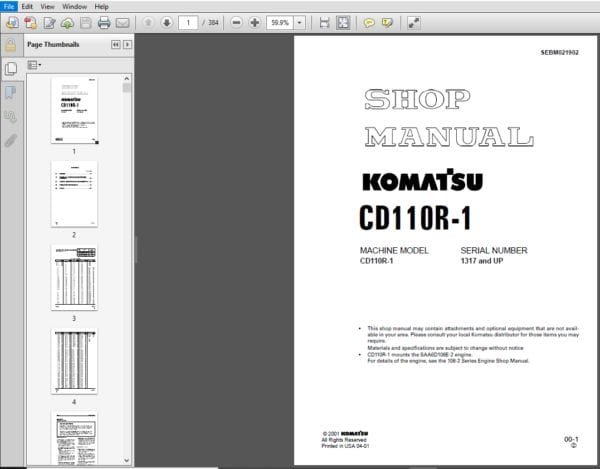Click the 59.9% zoom value field

click(x=280, y=23)
